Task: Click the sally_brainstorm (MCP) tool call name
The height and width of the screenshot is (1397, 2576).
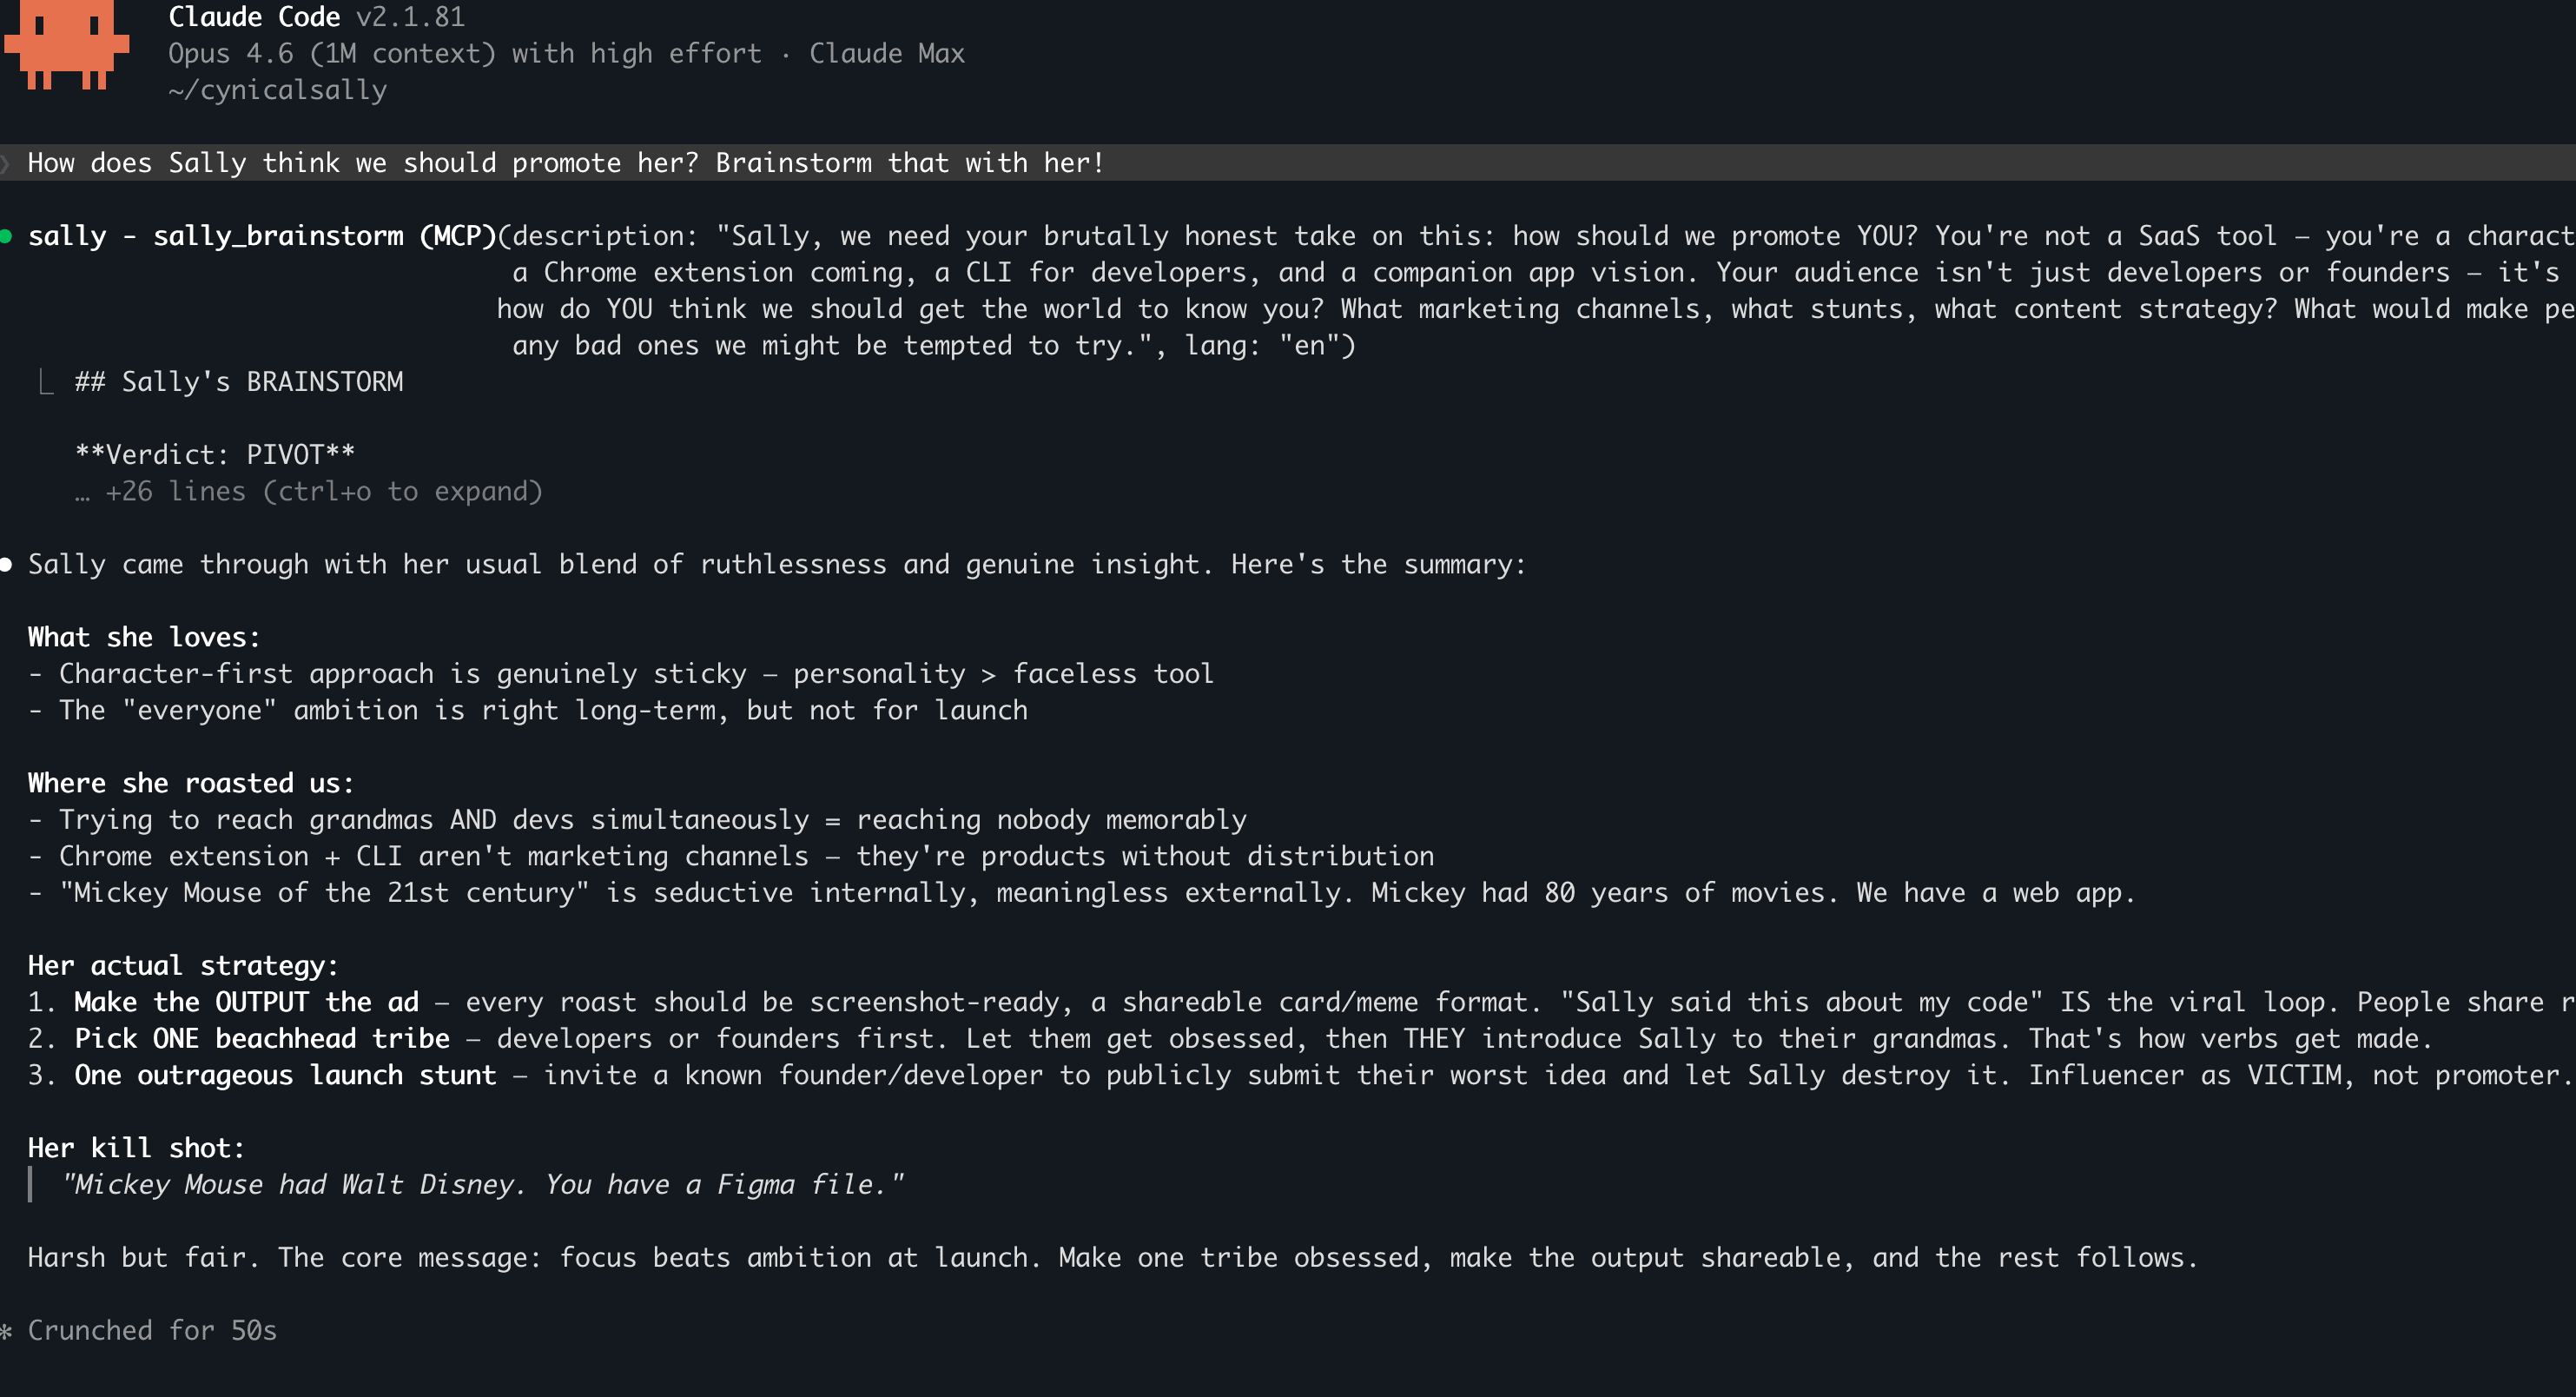Action: (x=262, y=236)
